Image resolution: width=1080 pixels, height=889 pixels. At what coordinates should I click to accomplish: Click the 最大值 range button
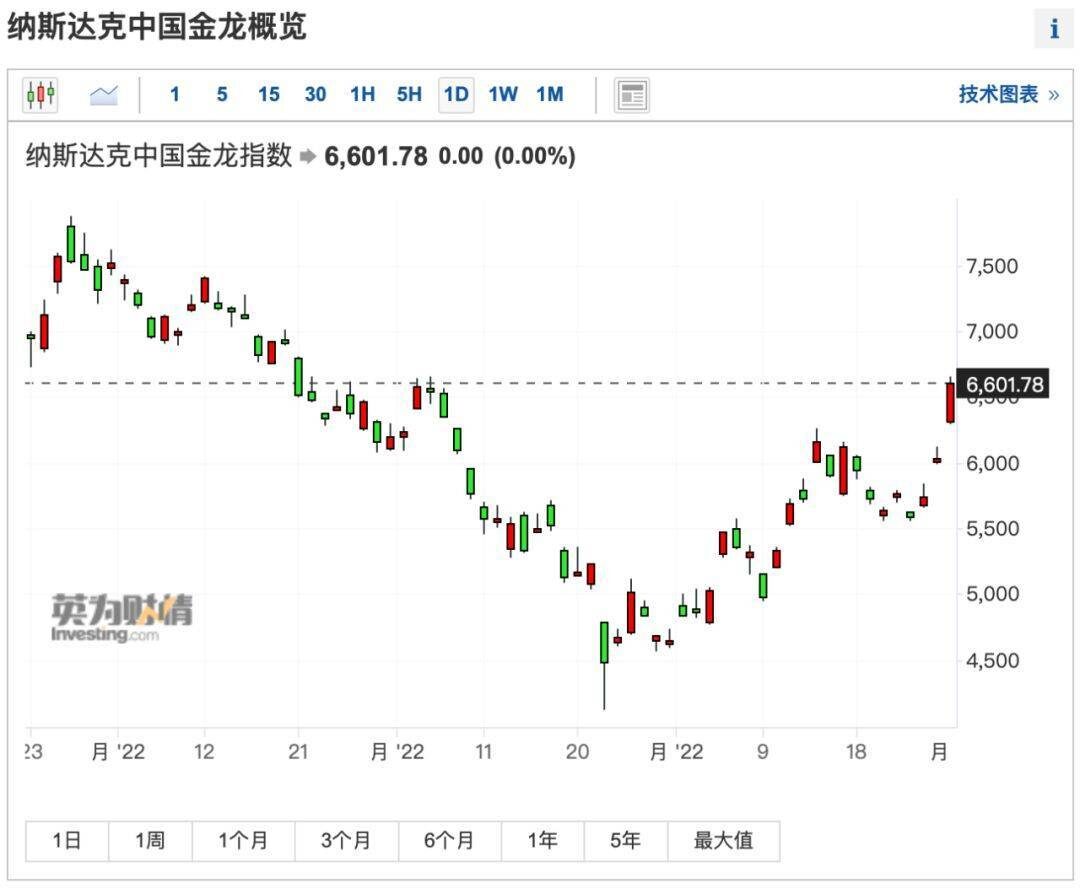[723, 841]
